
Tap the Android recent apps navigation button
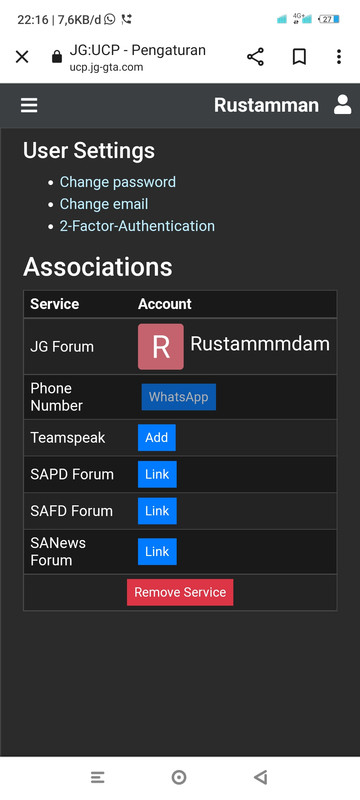pyautogui.click(x=98, y=778)
